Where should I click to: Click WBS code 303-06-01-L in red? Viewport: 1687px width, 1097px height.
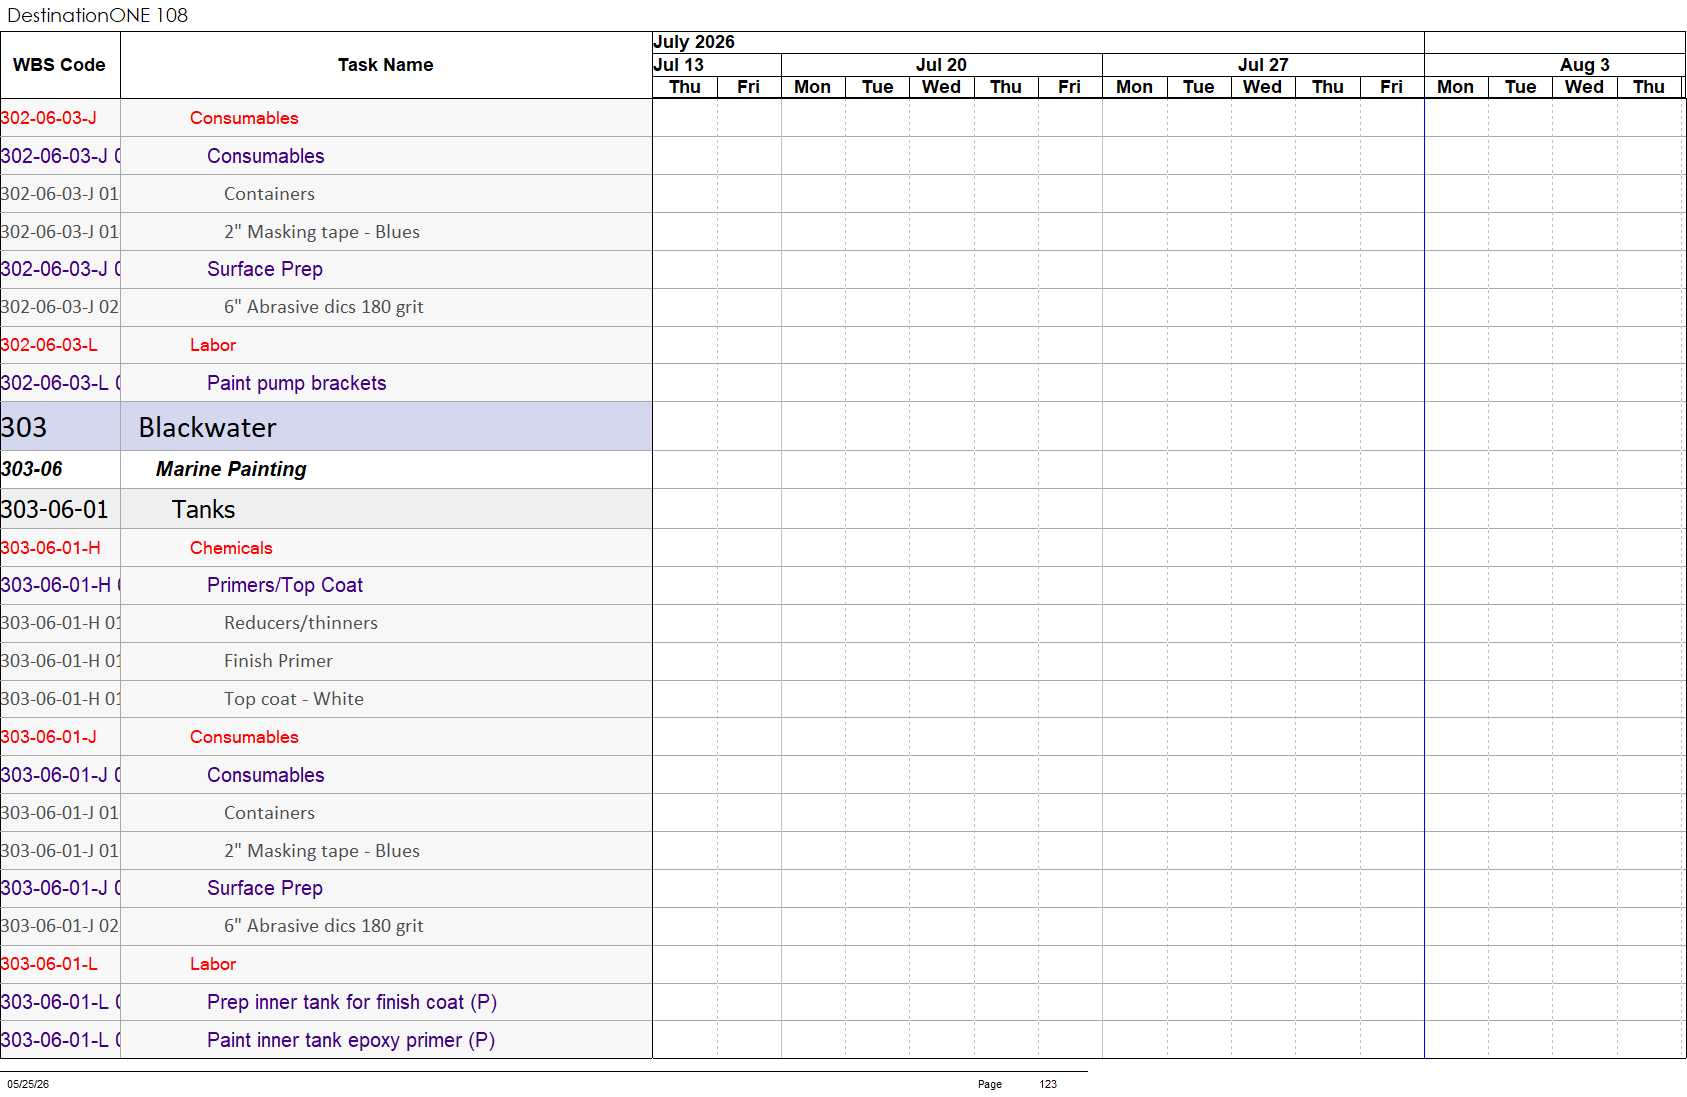coord(49,964)
